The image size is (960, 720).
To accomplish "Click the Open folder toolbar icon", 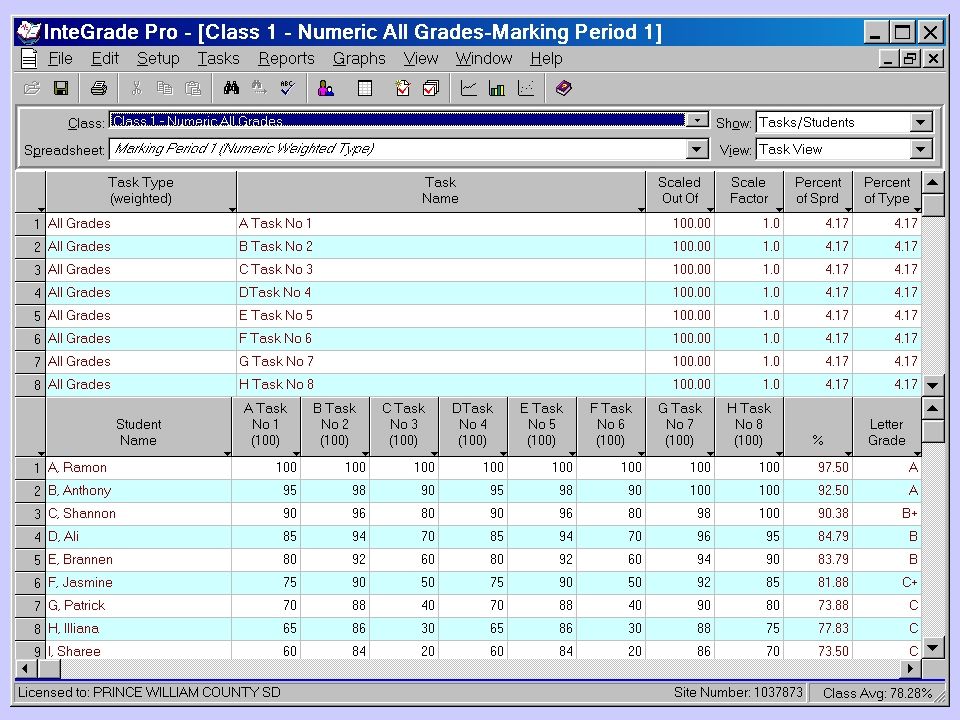I will tap(32, 88).
